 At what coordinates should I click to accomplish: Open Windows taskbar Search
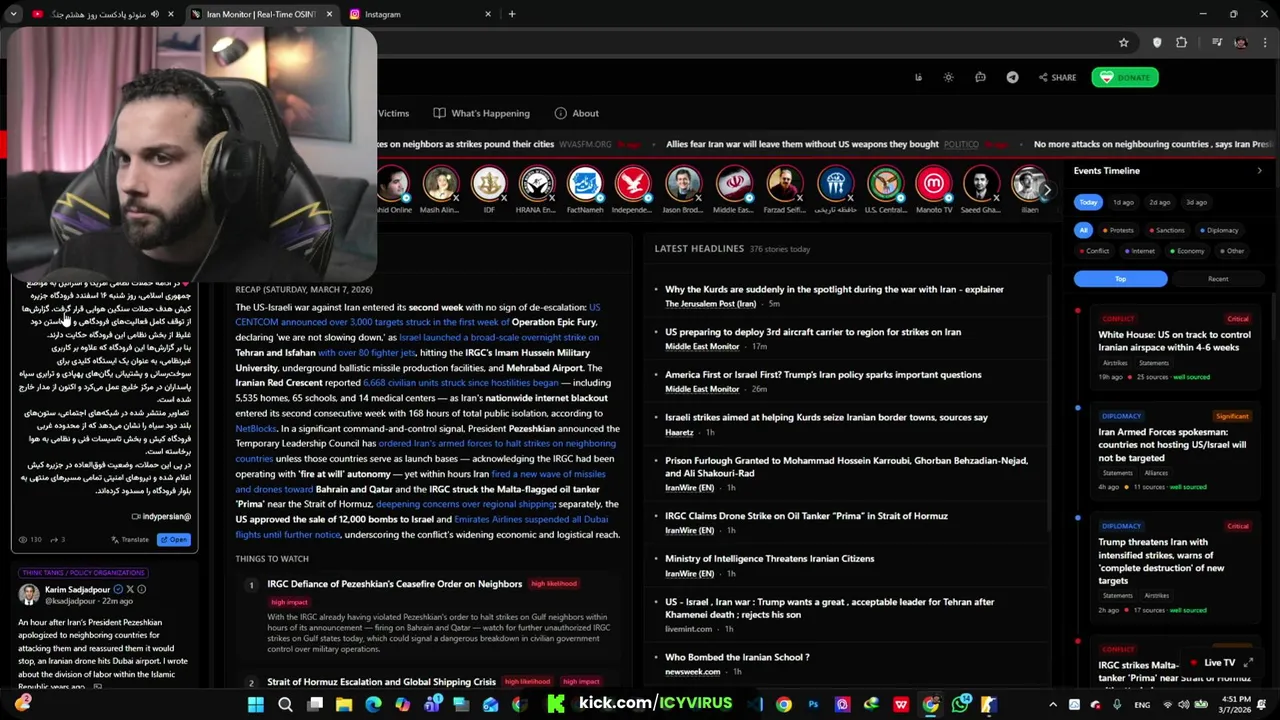(285, 705)
